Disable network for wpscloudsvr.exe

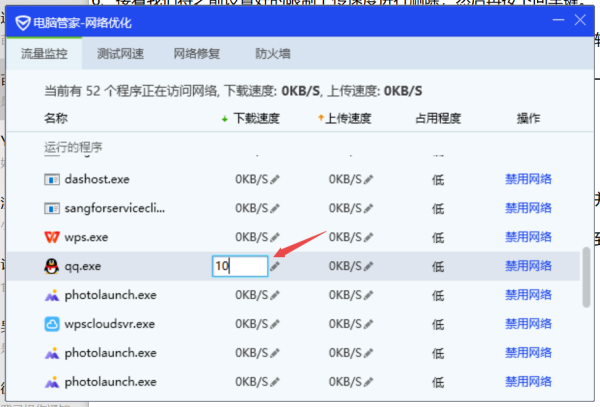(528, 324)
